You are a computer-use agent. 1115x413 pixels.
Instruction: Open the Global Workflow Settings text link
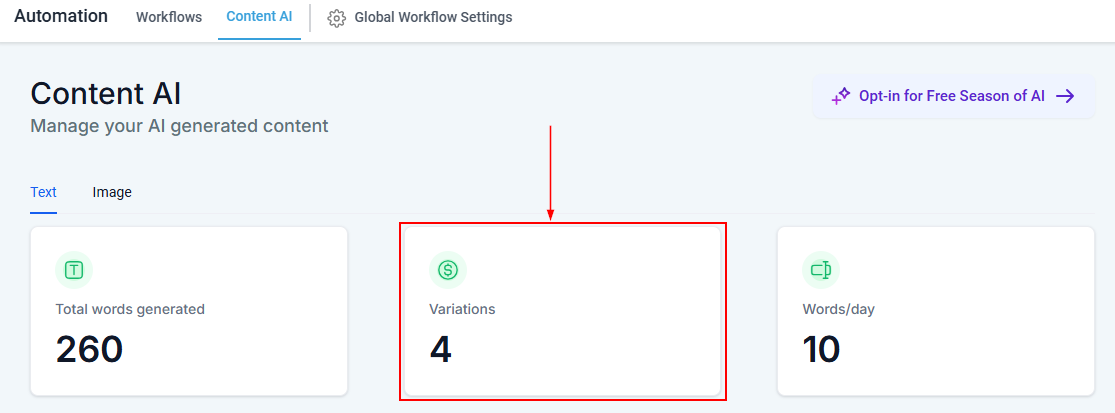point(433,17)
